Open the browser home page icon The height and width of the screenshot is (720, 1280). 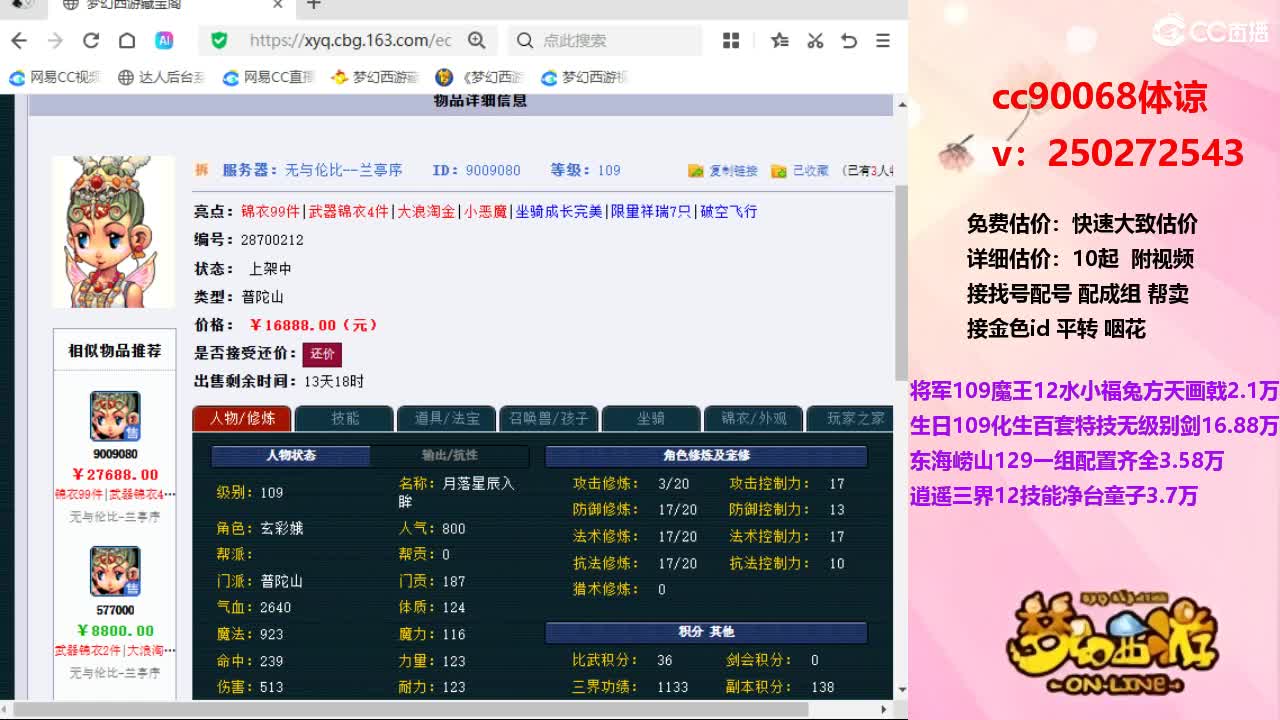127,40
